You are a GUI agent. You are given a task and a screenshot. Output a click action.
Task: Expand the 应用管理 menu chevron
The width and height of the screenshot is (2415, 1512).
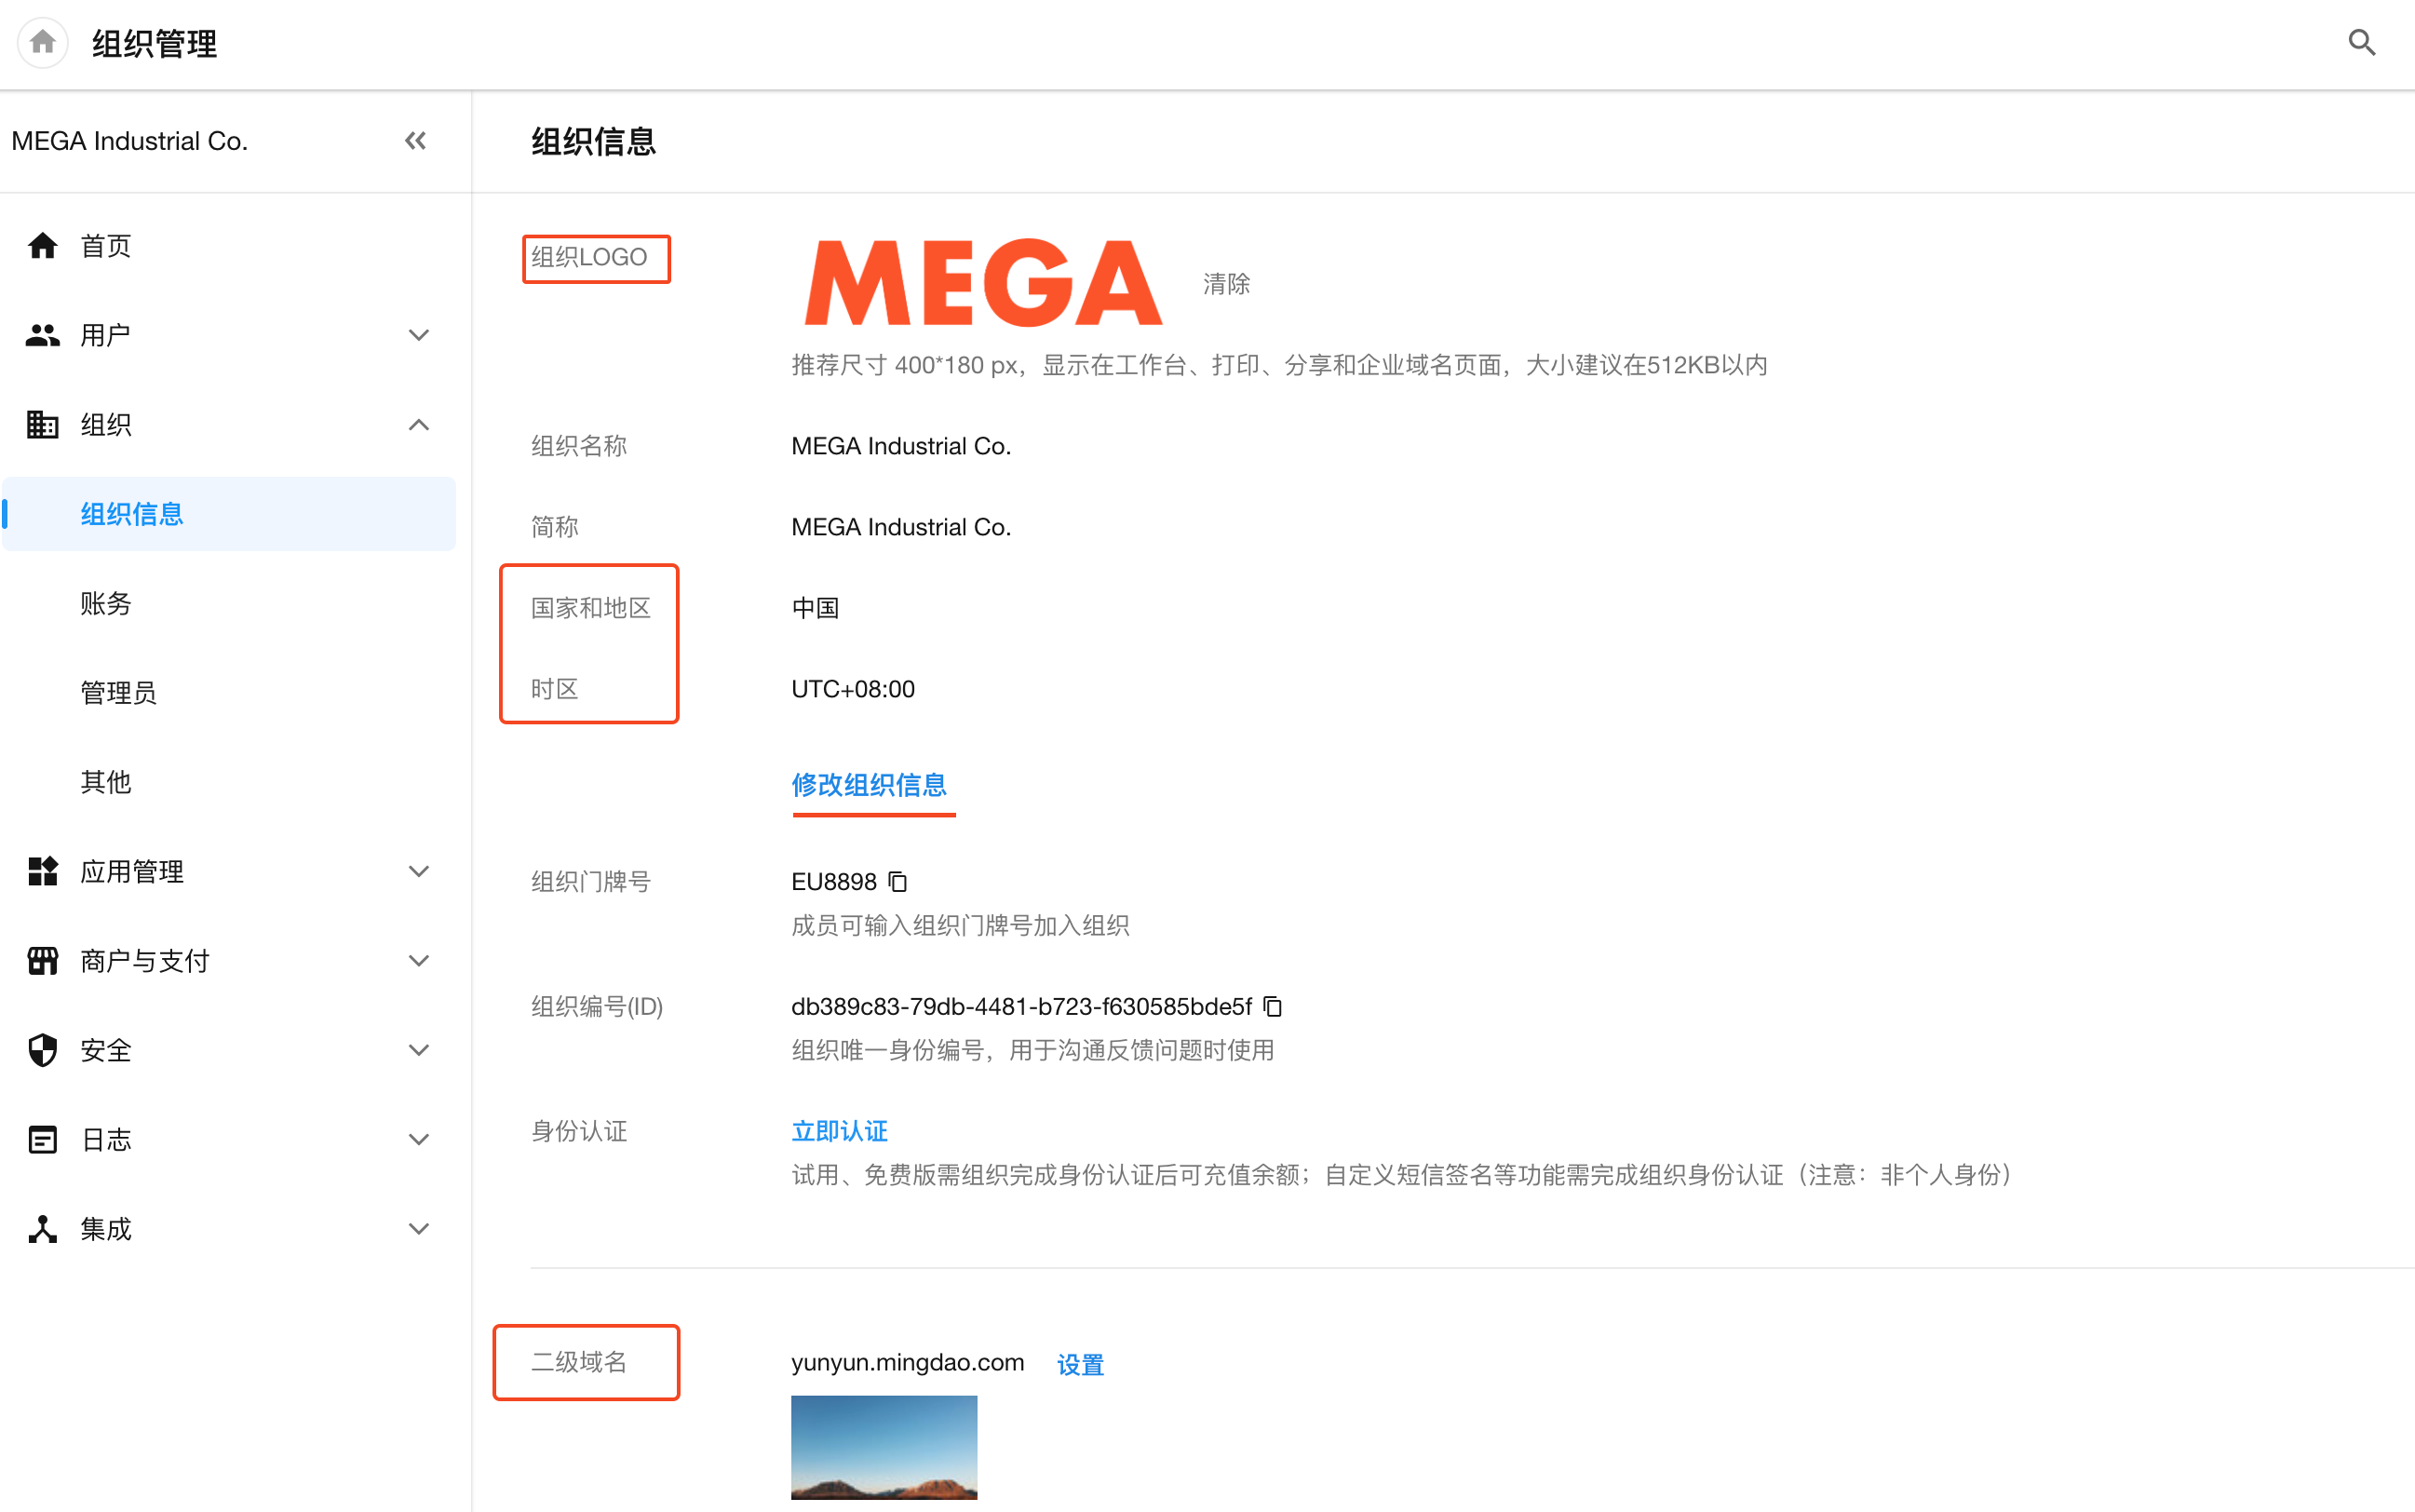(419, 871)
